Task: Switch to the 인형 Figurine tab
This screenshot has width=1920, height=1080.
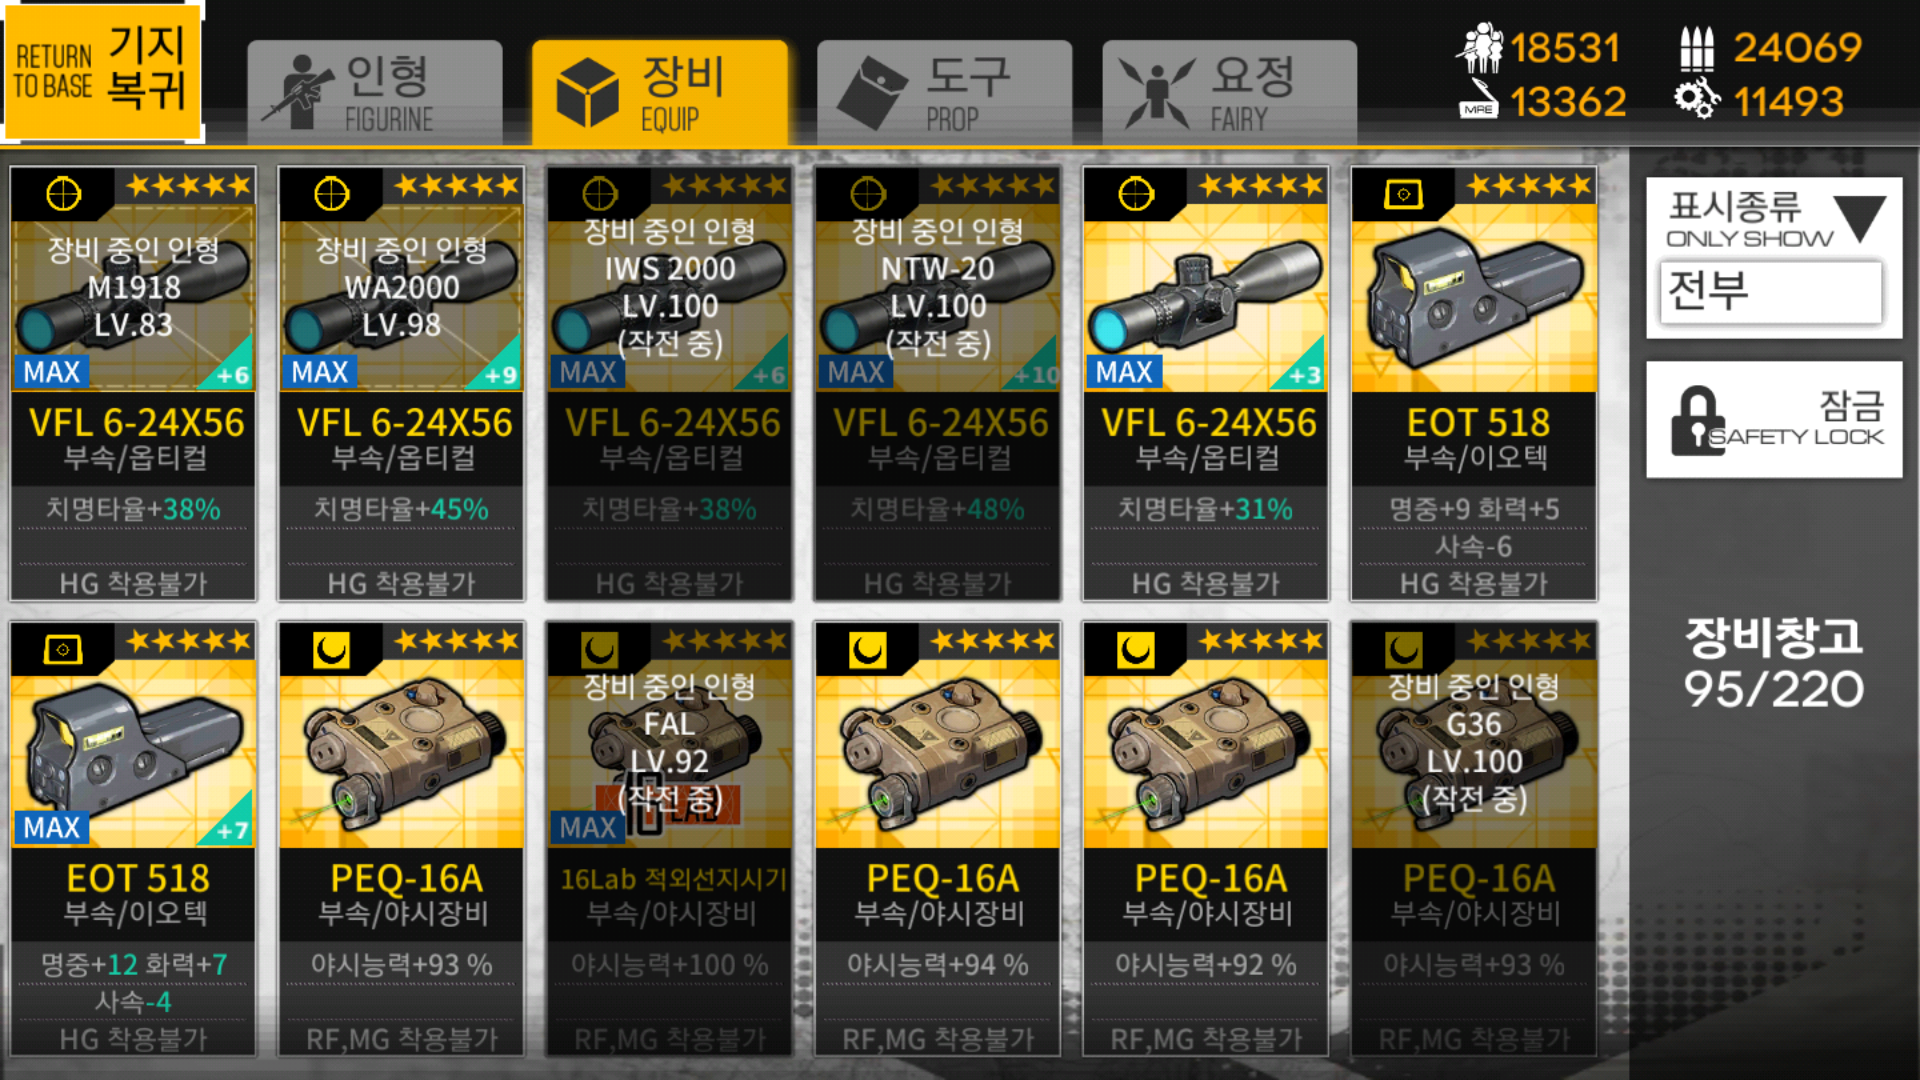Action: tap(375, 93)
